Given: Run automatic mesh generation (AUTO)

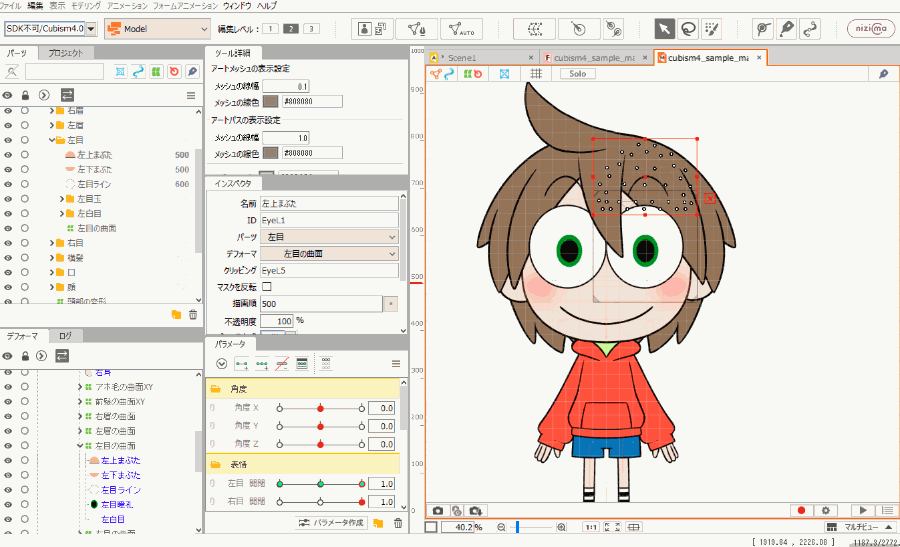Looking at the screenshot, I should coord(461,29).
